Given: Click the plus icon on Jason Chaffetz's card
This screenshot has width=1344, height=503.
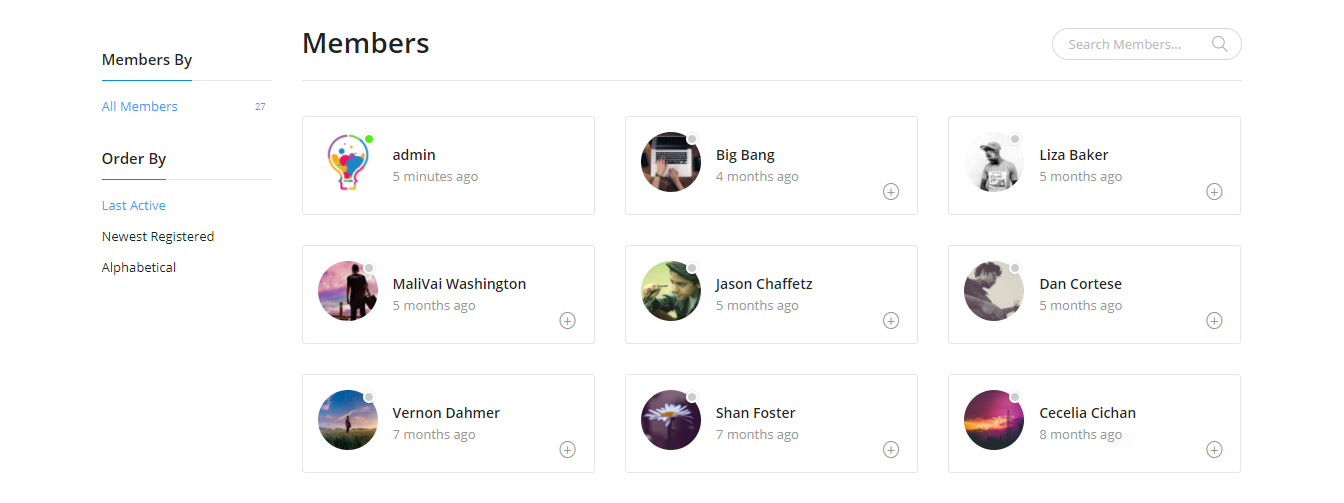Looking at the screenshot, I should [891, 320].
